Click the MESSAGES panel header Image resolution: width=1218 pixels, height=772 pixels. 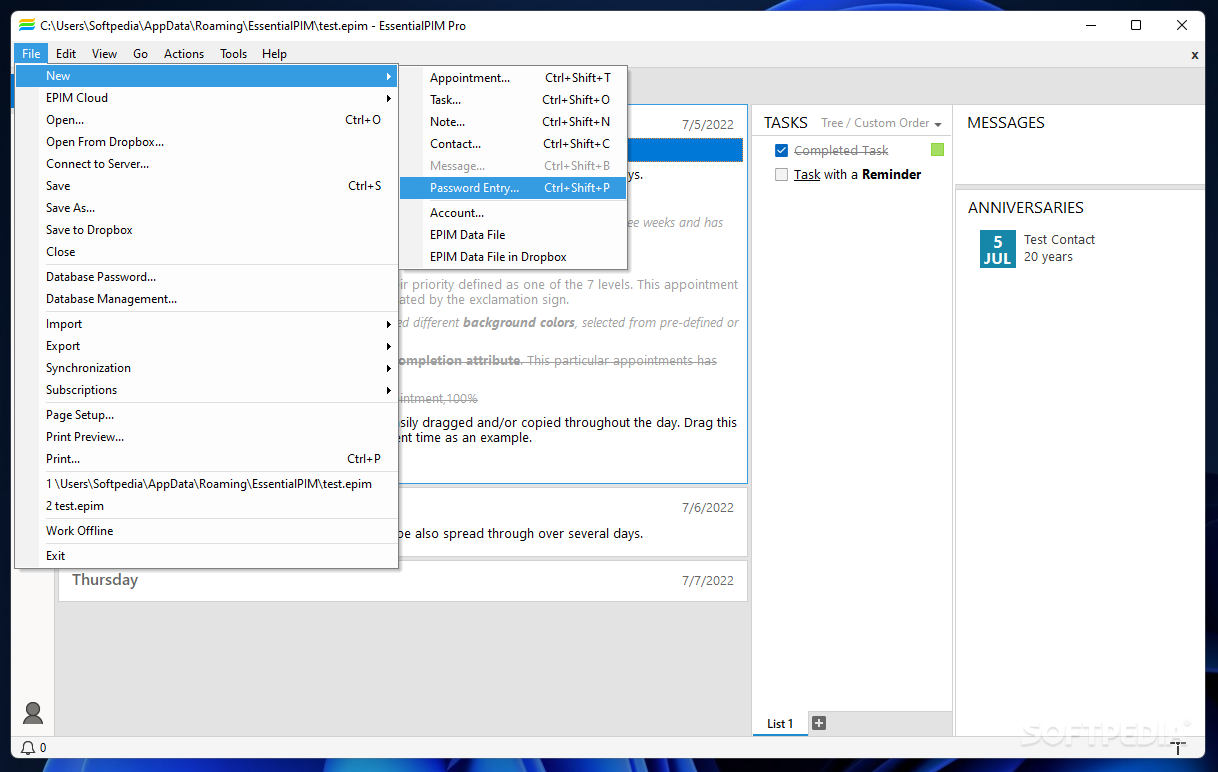click(1006, 123)
